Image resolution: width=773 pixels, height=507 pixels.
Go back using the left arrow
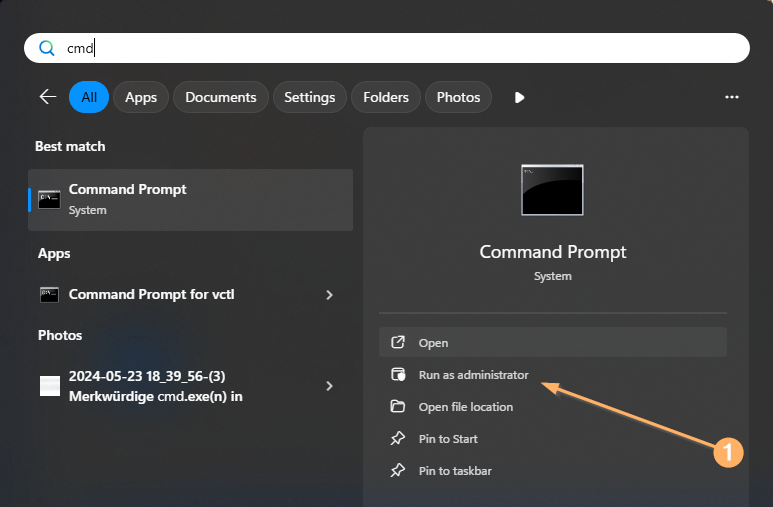point(48,97)
